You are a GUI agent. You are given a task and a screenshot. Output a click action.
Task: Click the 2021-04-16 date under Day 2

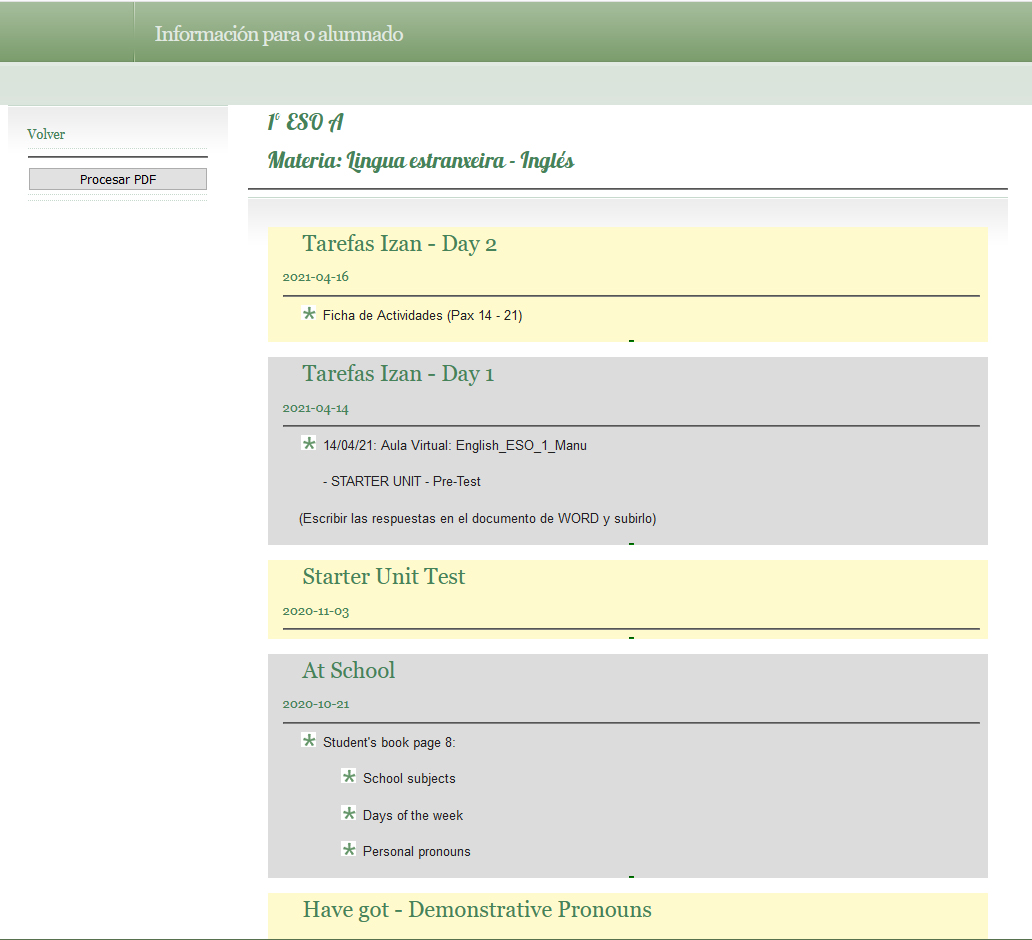pyautogui.click(x=315, y=277)
